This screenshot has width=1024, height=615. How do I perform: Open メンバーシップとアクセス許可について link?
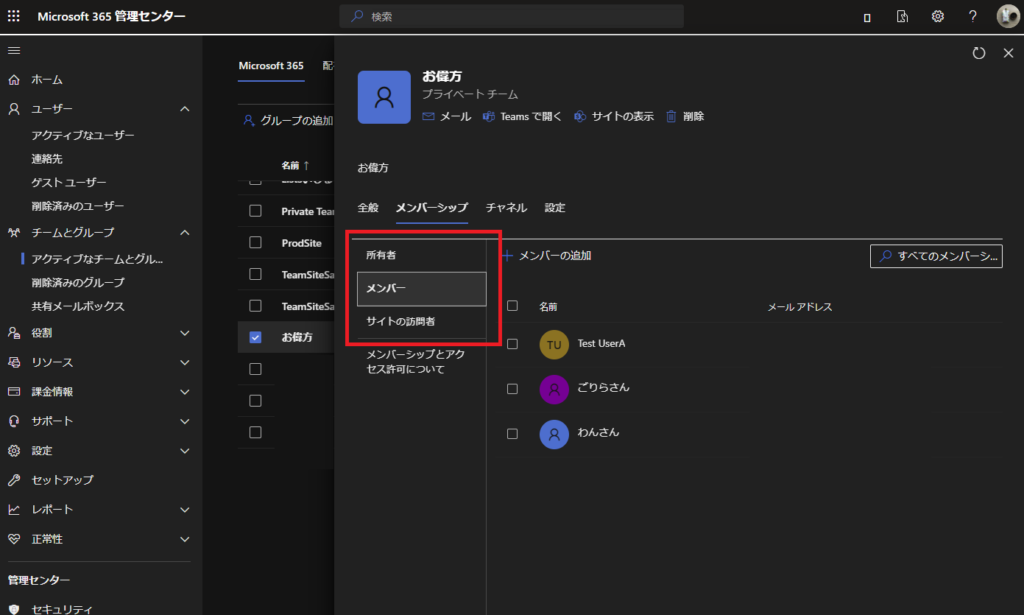415,362
